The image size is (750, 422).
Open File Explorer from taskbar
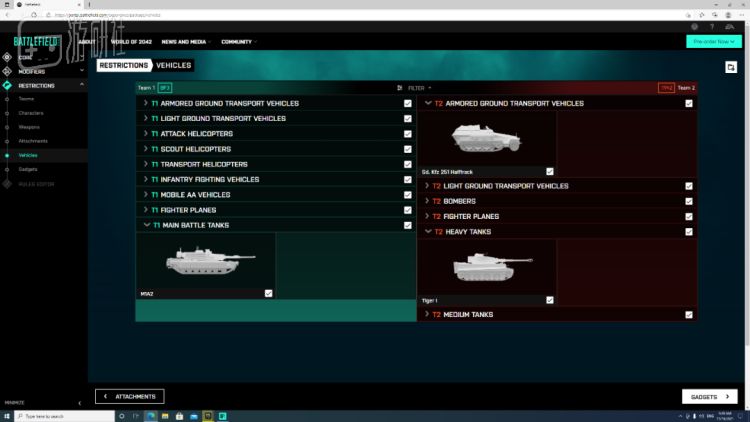(x=165, y=416)
